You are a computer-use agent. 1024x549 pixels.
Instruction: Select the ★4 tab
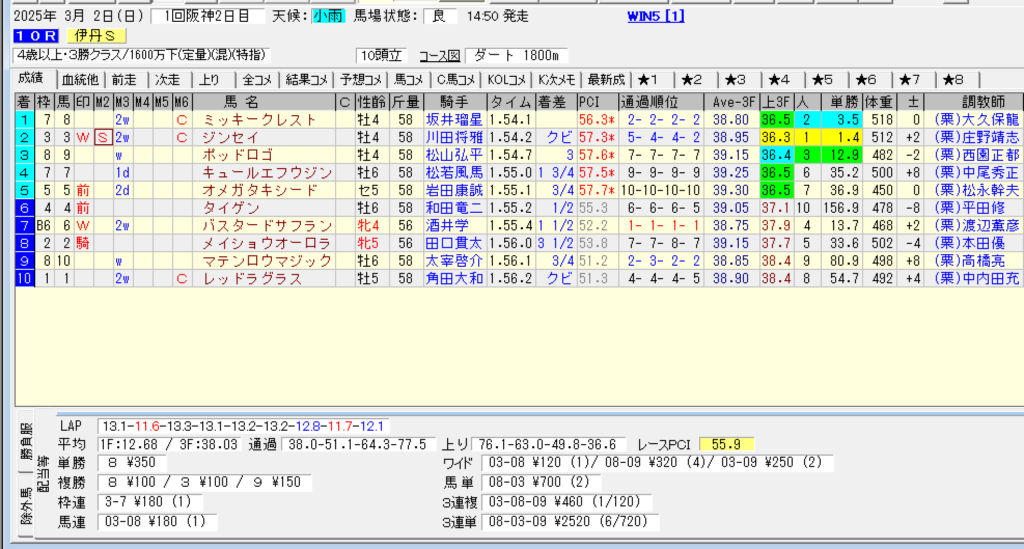click(778, 80)
